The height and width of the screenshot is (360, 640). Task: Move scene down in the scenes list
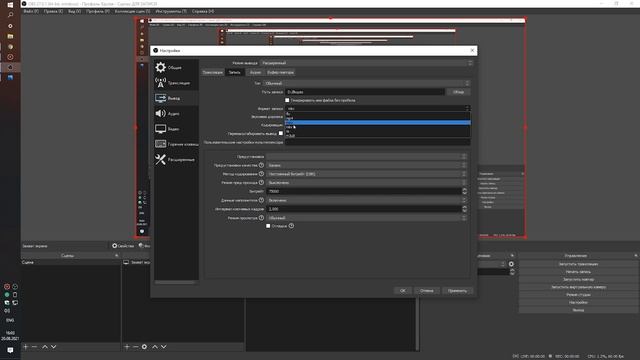(x=53, y=347)
